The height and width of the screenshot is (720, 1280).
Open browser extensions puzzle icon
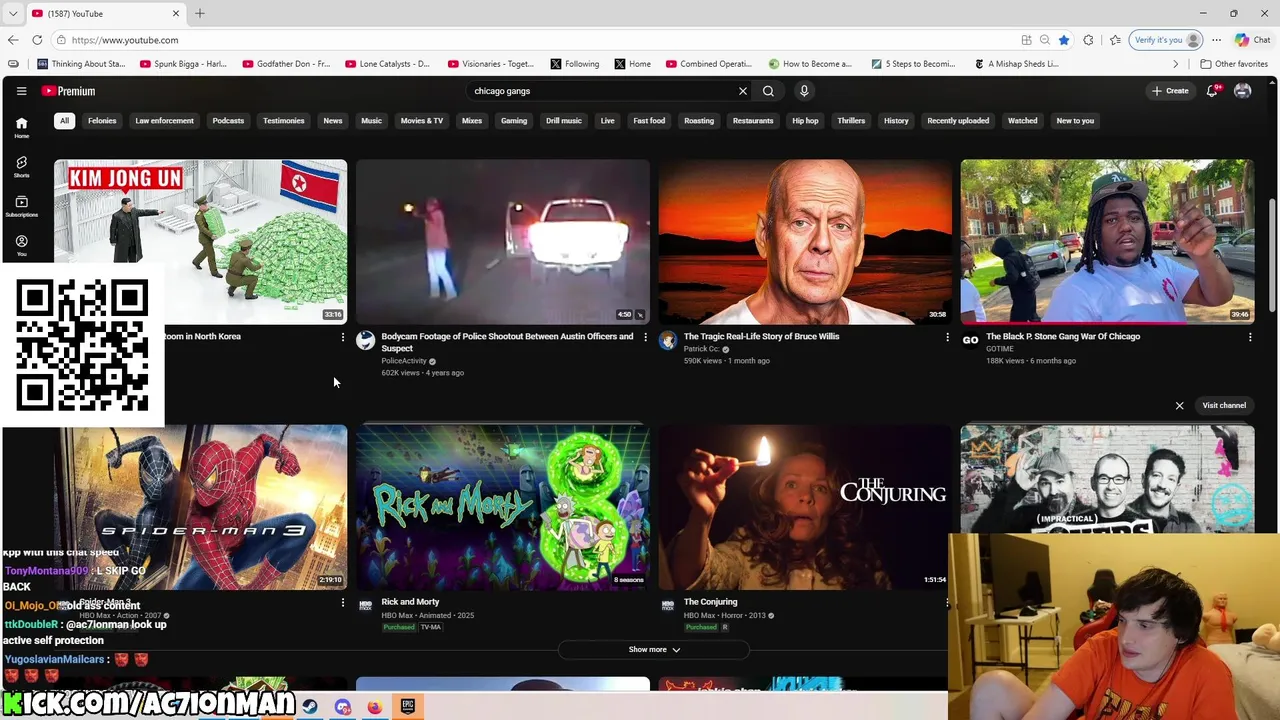coord(1088,40)
